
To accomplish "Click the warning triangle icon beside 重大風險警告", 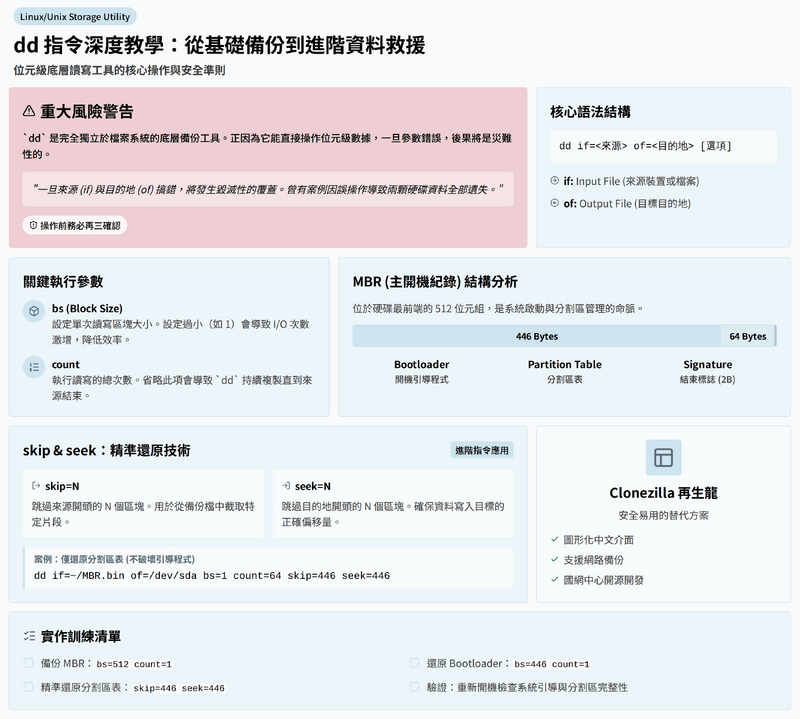I will point(29,112).
